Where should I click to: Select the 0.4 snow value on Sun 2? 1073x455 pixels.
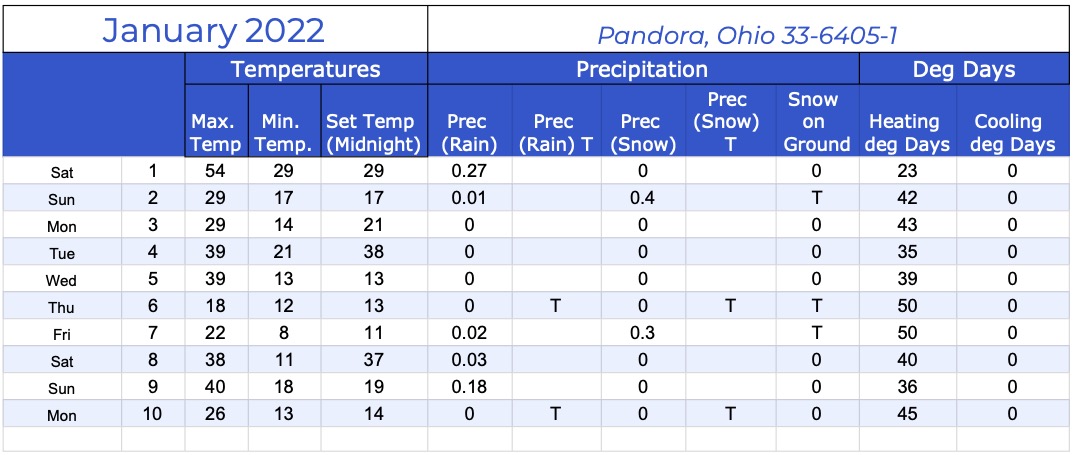tap(643, 198)
